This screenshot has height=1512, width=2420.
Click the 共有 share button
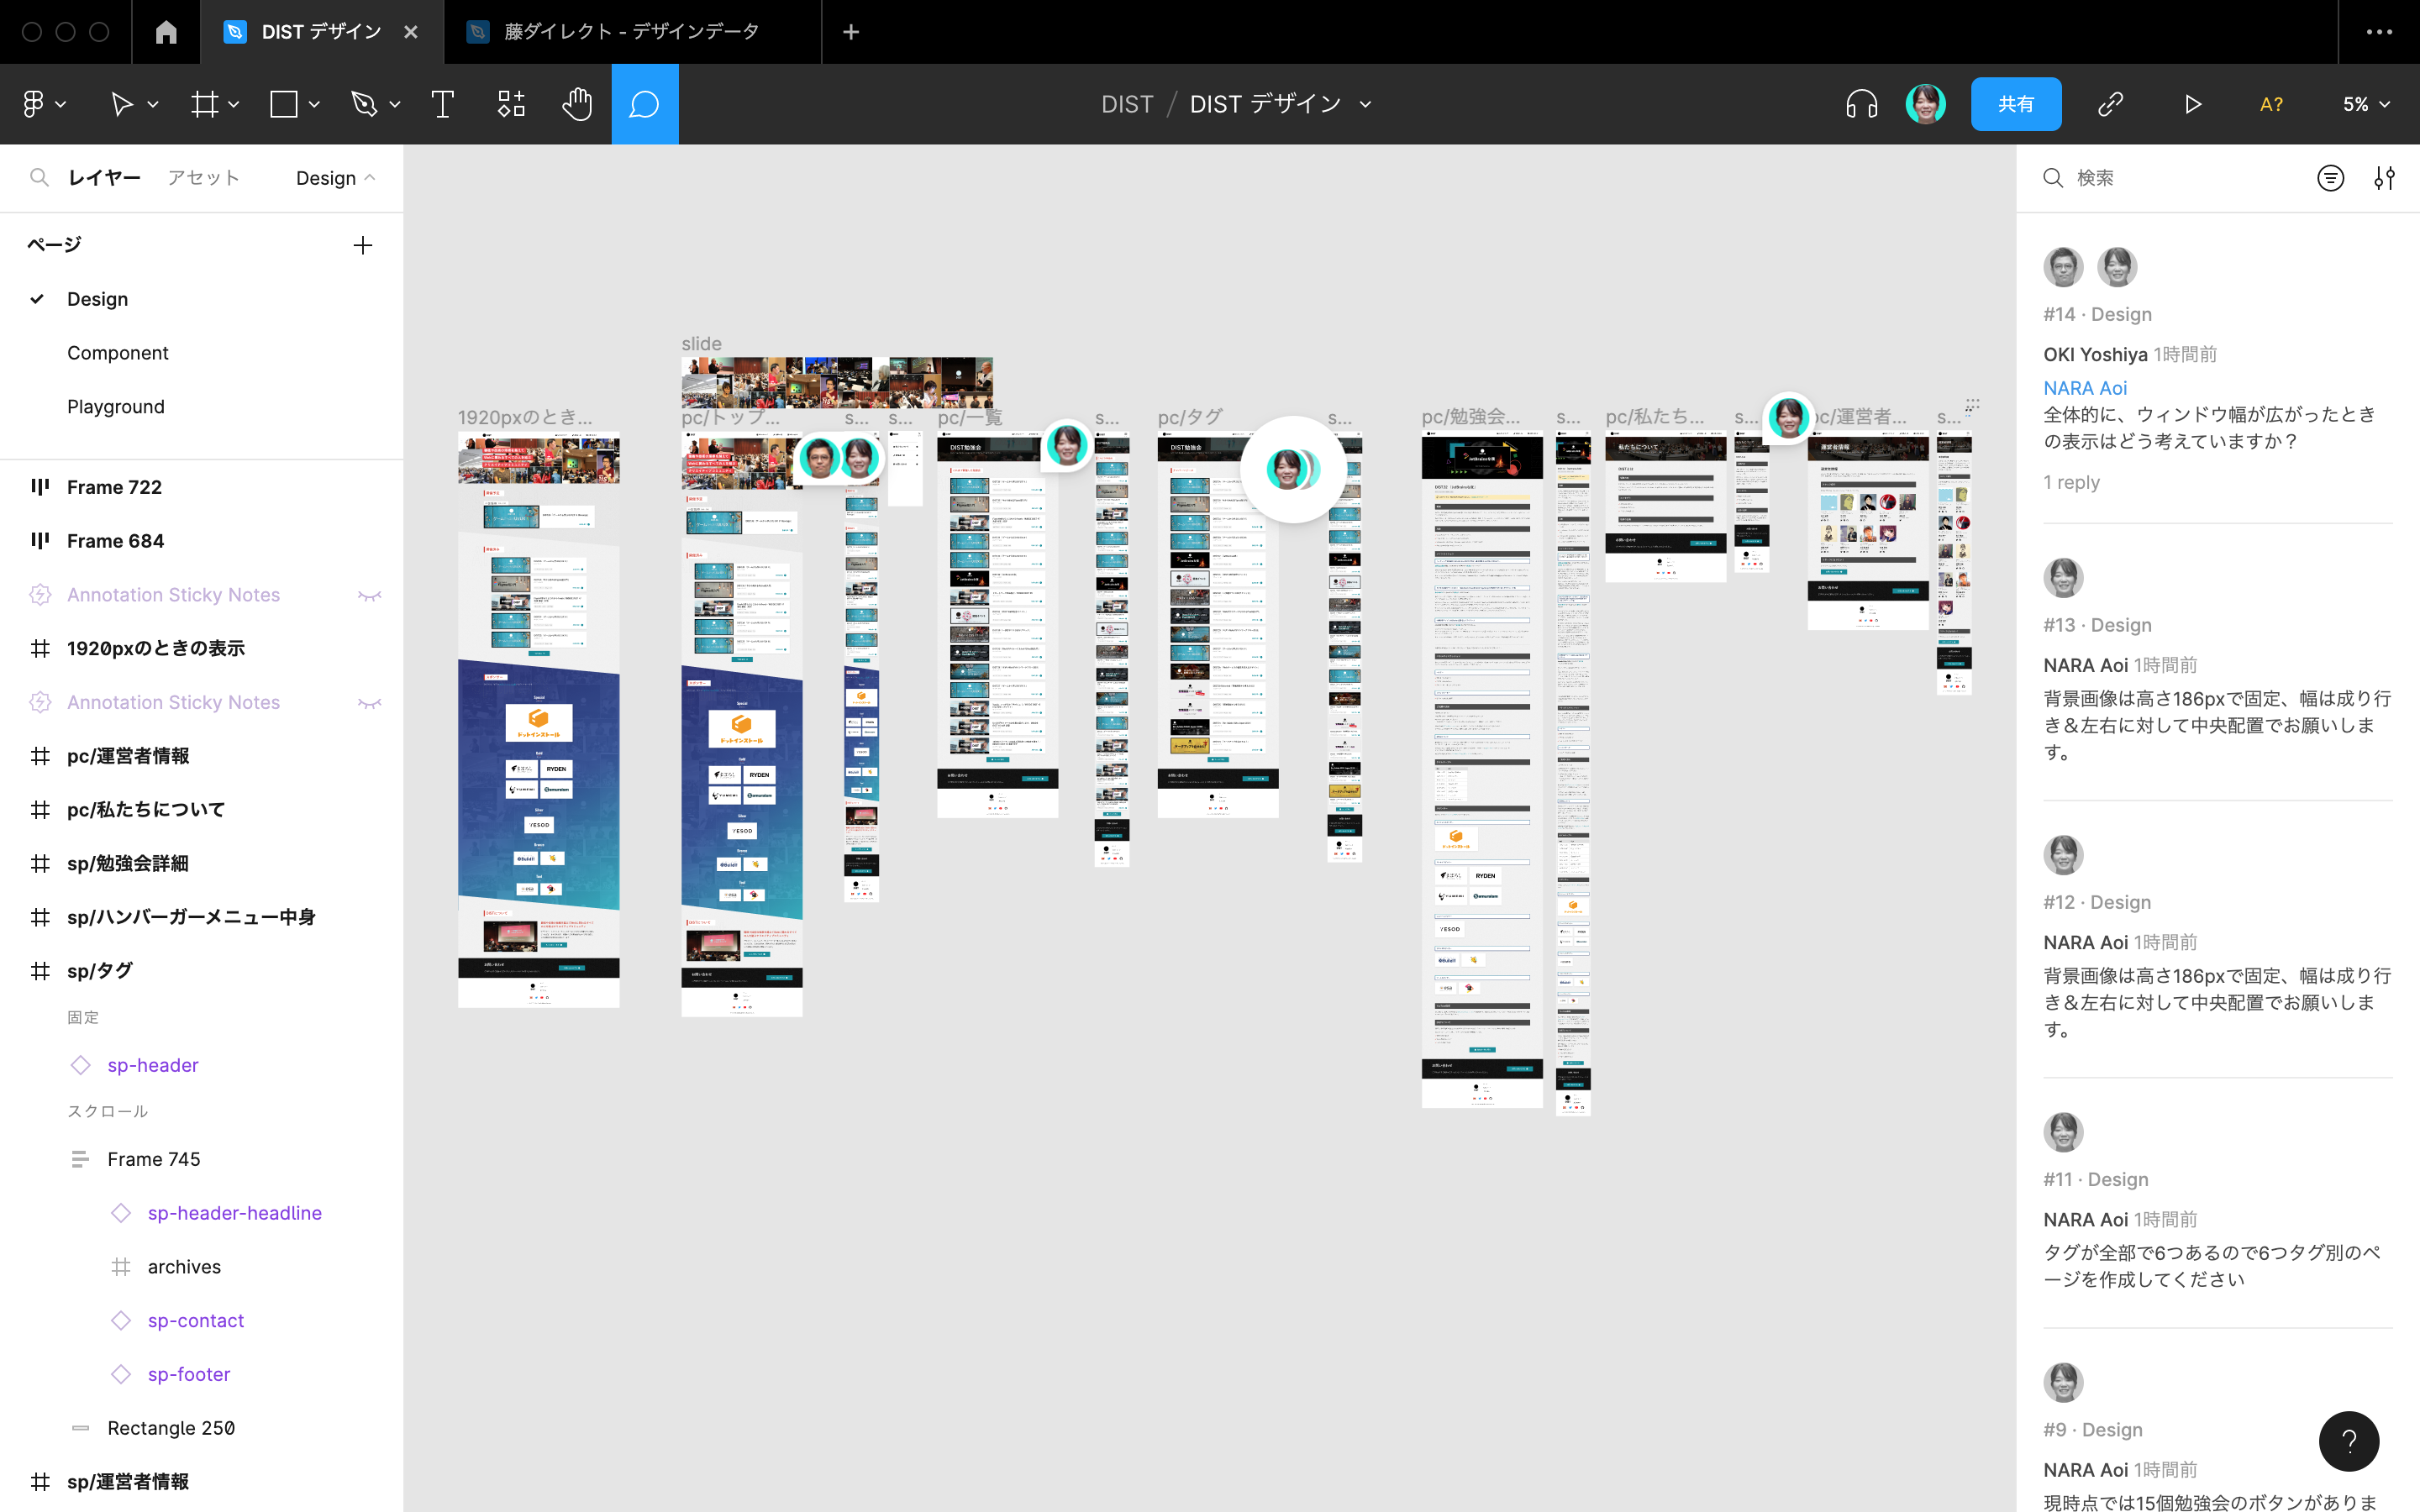[x=2016, y=104]
